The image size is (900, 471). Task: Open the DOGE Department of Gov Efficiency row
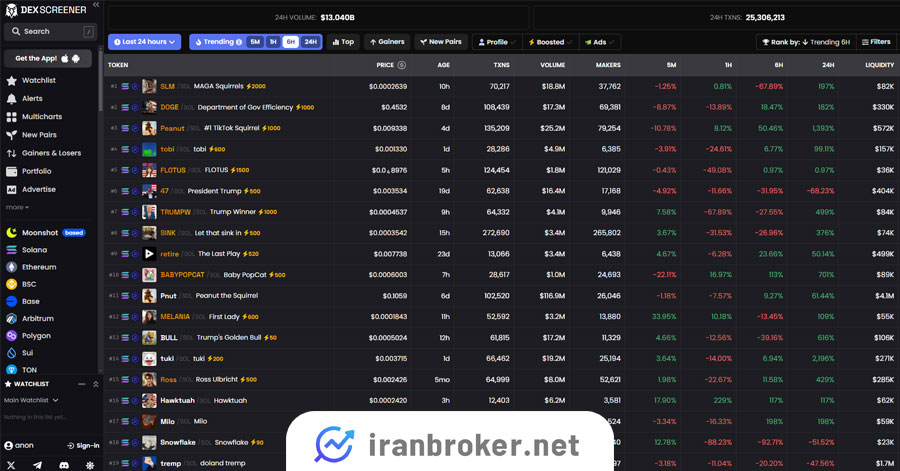tap(502, 107)
